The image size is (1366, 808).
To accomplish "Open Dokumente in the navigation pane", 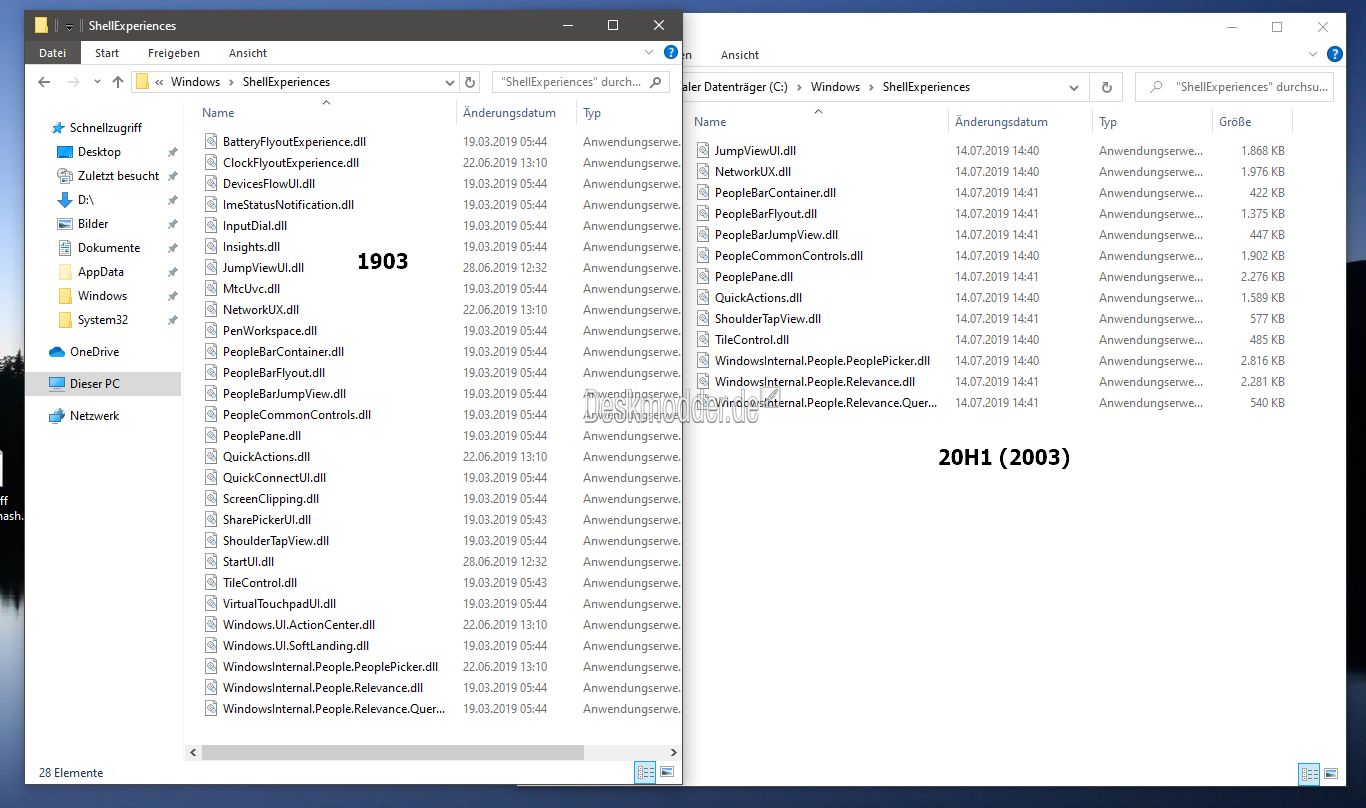I will (109, 248).
